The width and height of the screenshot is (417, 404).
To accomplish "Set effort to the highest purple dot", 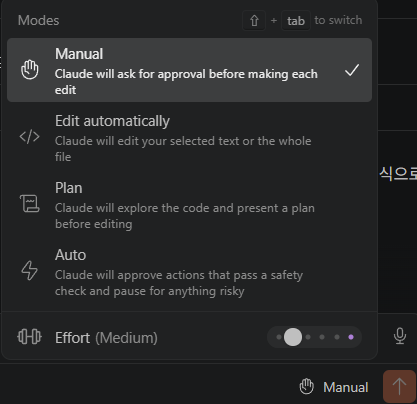I will (x=351, y=337).
